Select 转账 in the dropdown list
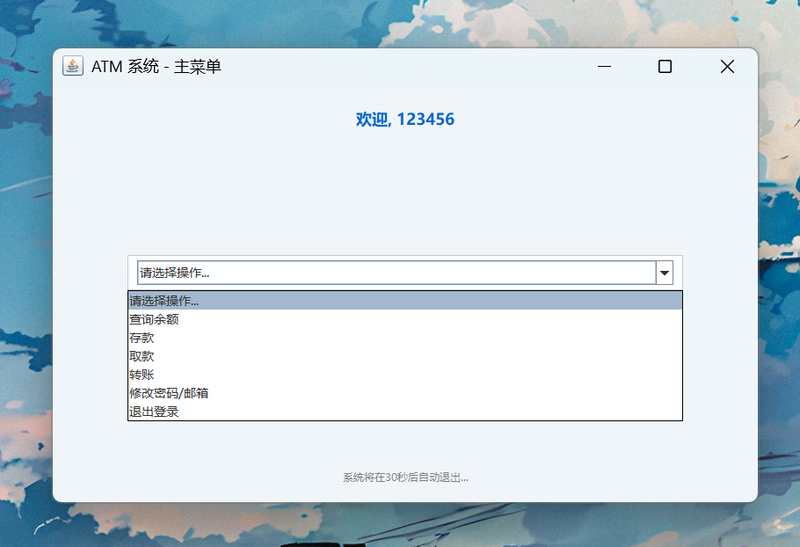 coord(405,375)
